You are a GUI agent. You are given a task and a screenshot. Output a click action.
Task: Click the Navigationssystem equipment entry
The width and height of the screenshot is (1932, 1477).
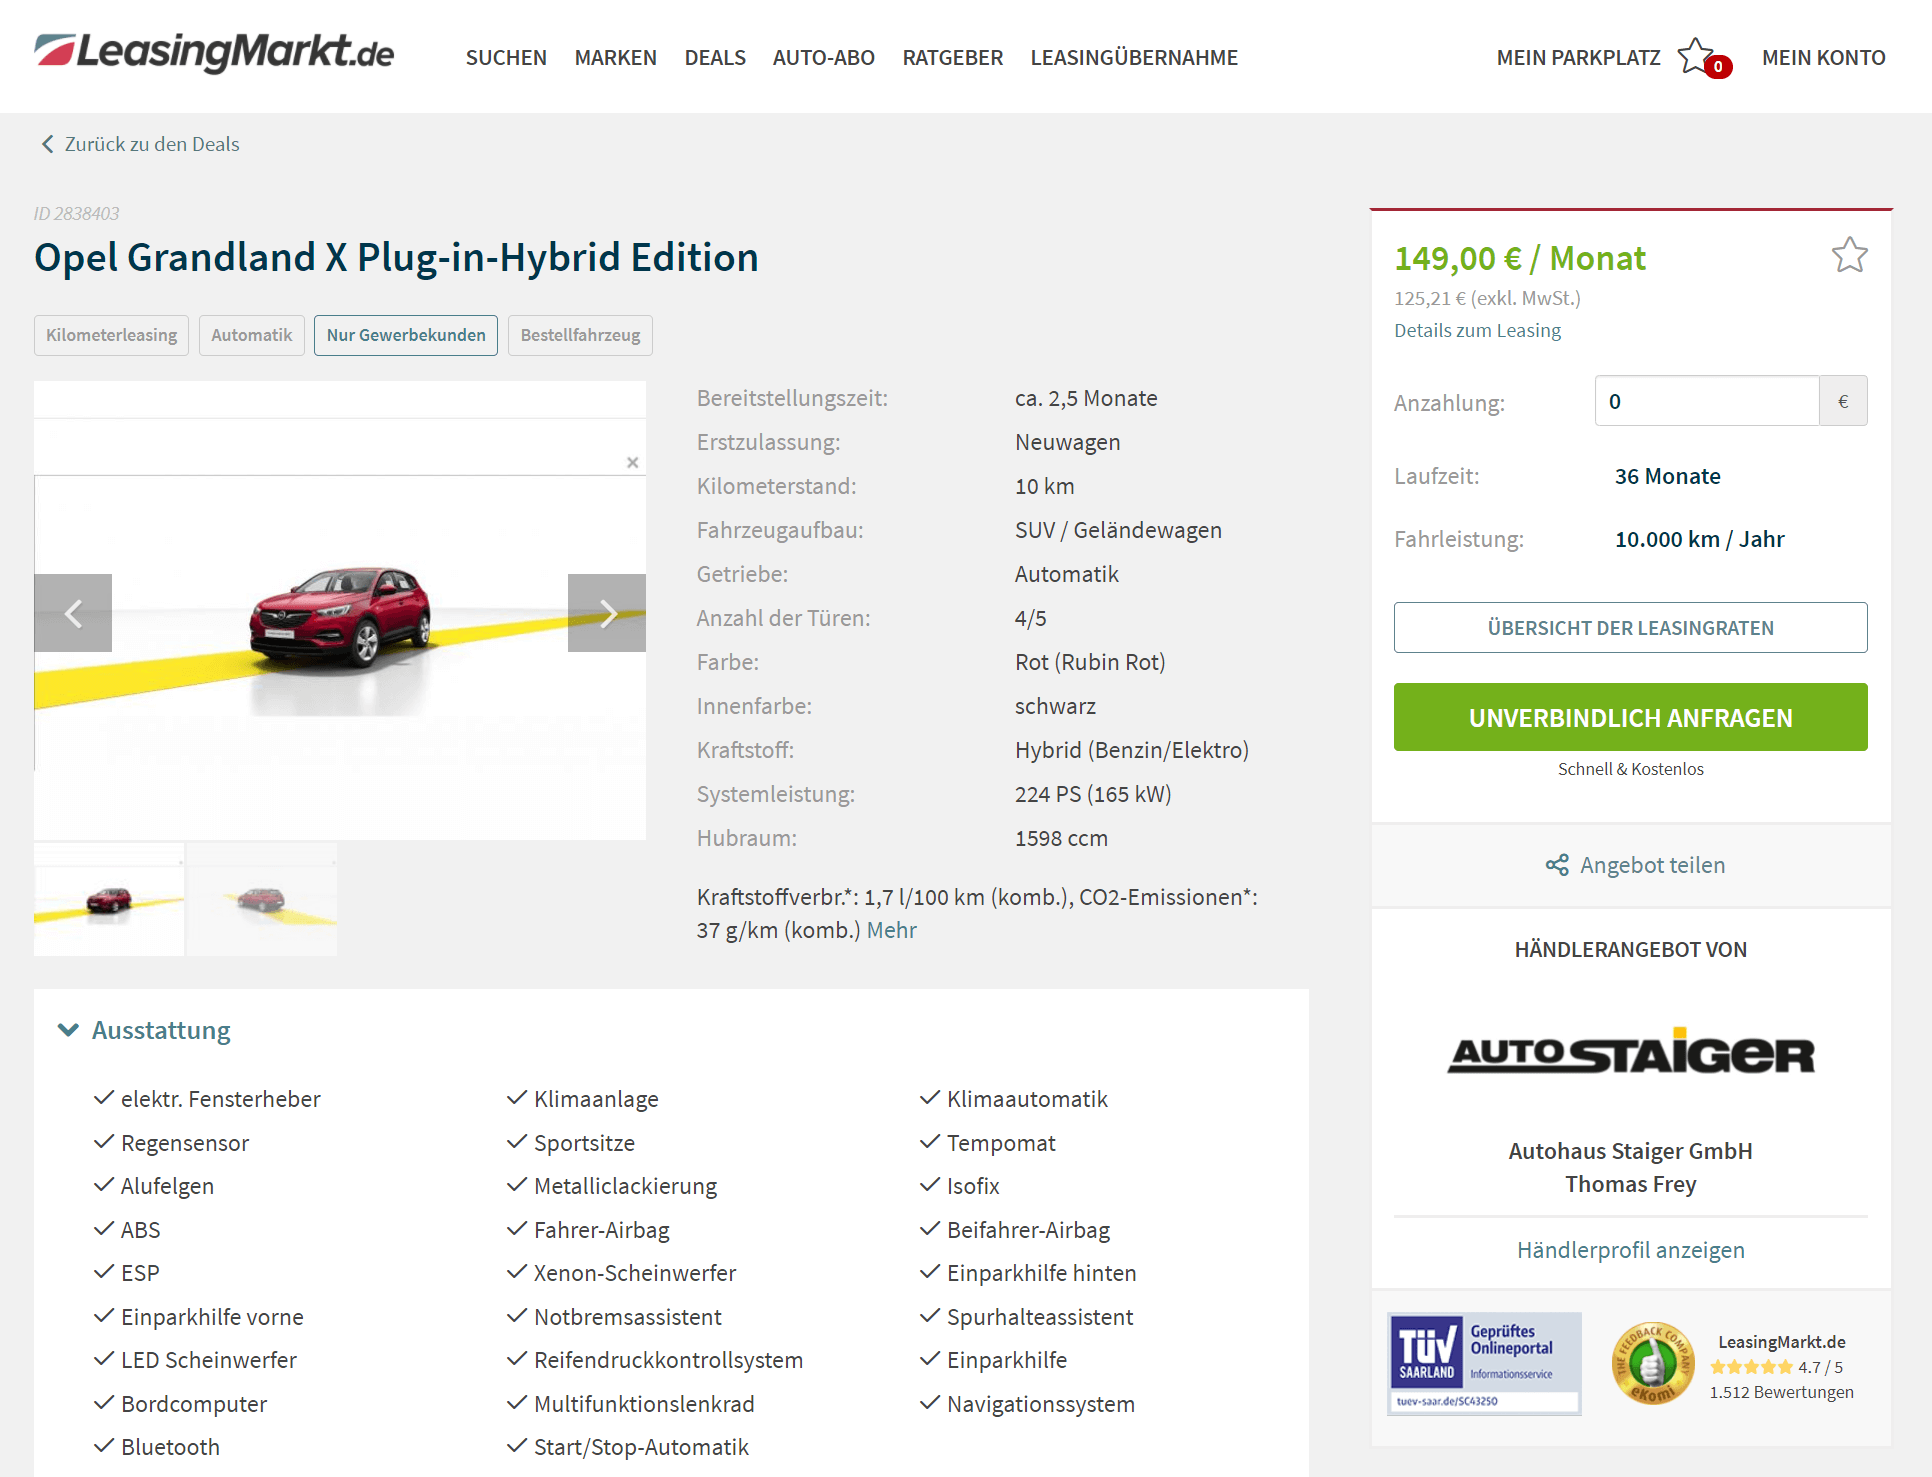point(1040,1404)
